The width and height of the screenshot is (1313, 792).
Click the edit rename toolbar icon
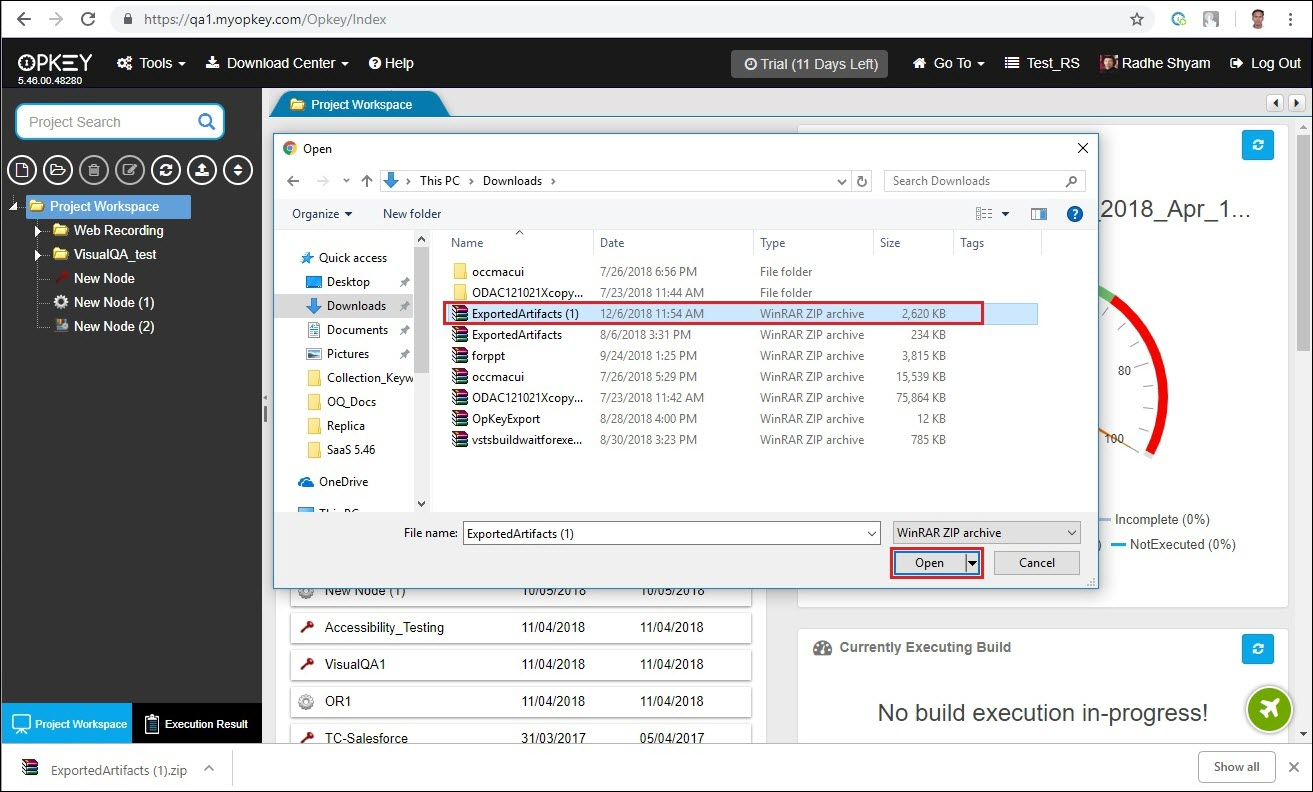pos(130,170)
